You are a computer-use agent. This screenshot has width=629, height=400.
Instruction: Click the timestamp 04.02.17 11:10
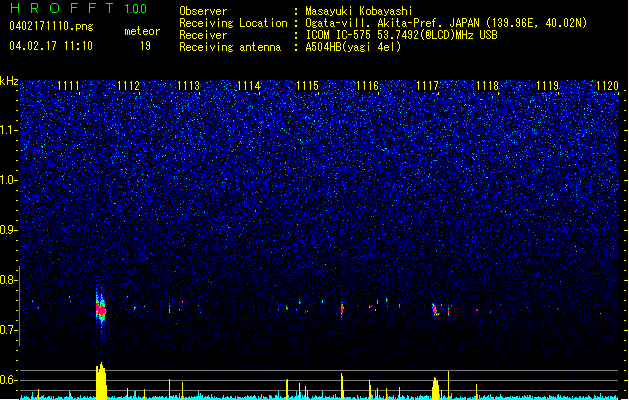tap(51, 46)
